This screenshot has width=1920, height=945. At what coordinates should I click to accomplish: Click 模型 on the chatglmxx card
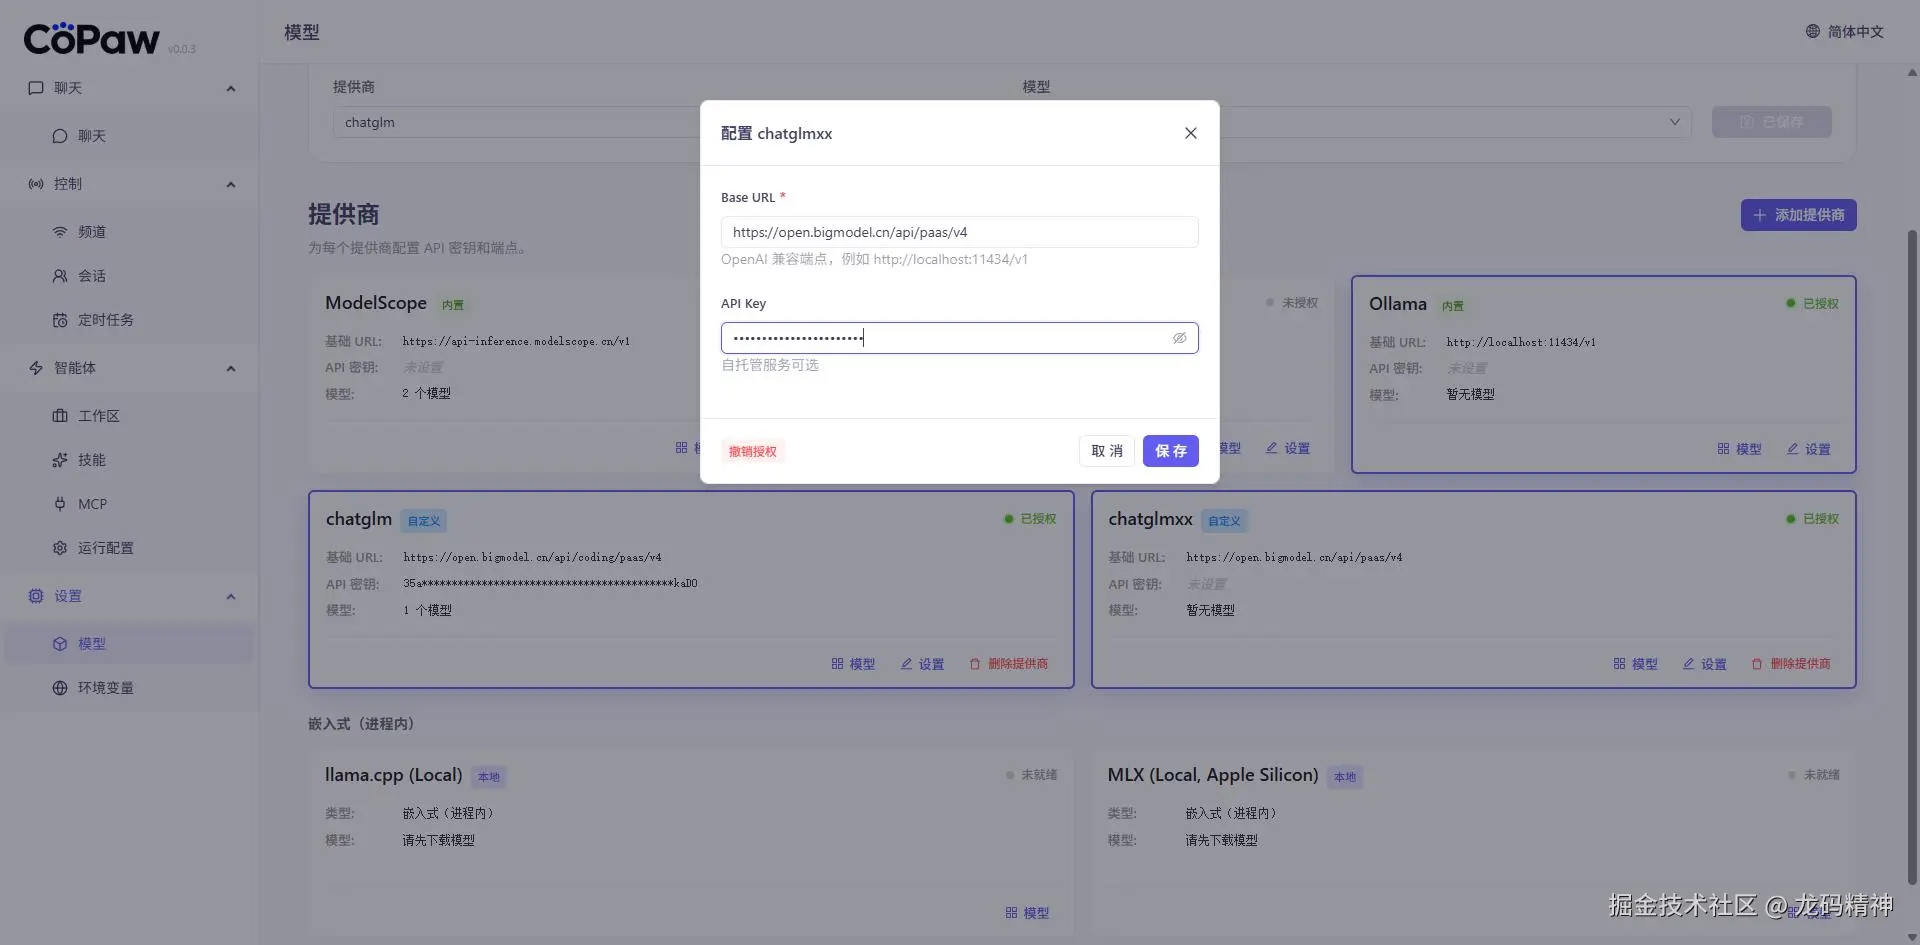(1635, 664)
